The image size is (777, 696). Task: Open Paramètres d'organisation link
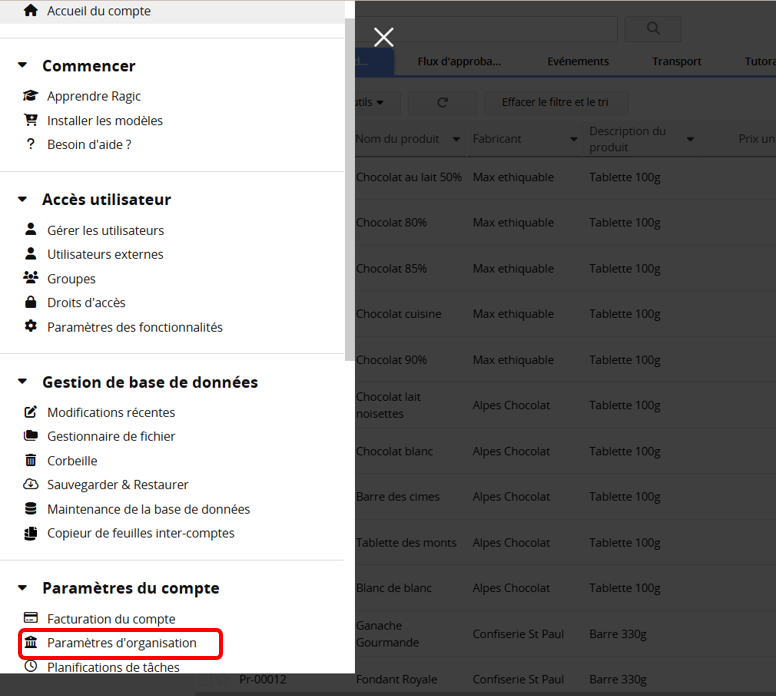[121, 643]
